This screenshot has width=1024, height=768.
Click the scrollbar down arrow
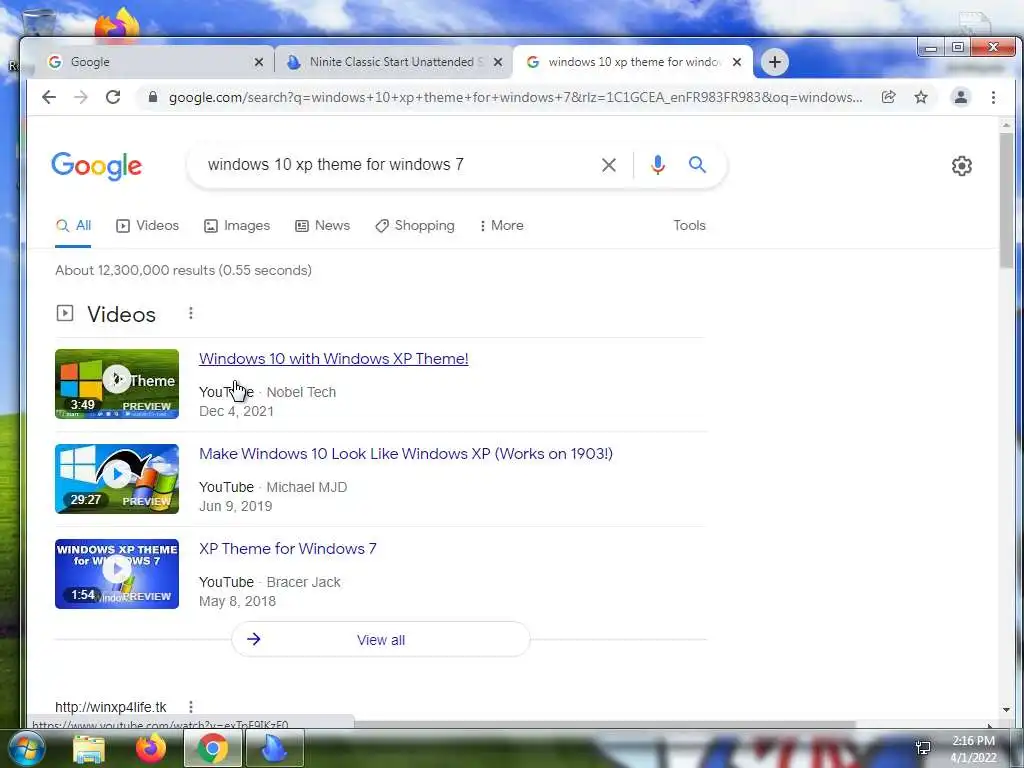[x=1006, y=710]
